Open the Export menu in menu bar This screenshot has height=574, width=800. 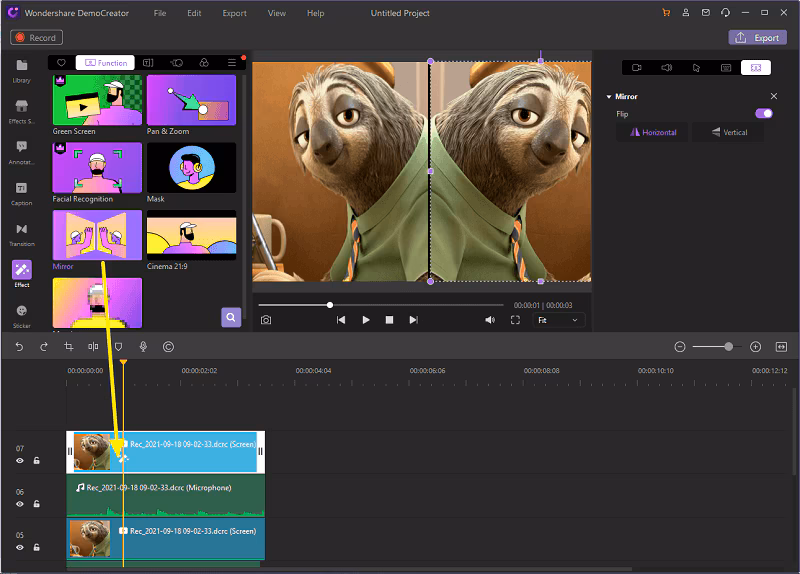click(x=234, y=13)
